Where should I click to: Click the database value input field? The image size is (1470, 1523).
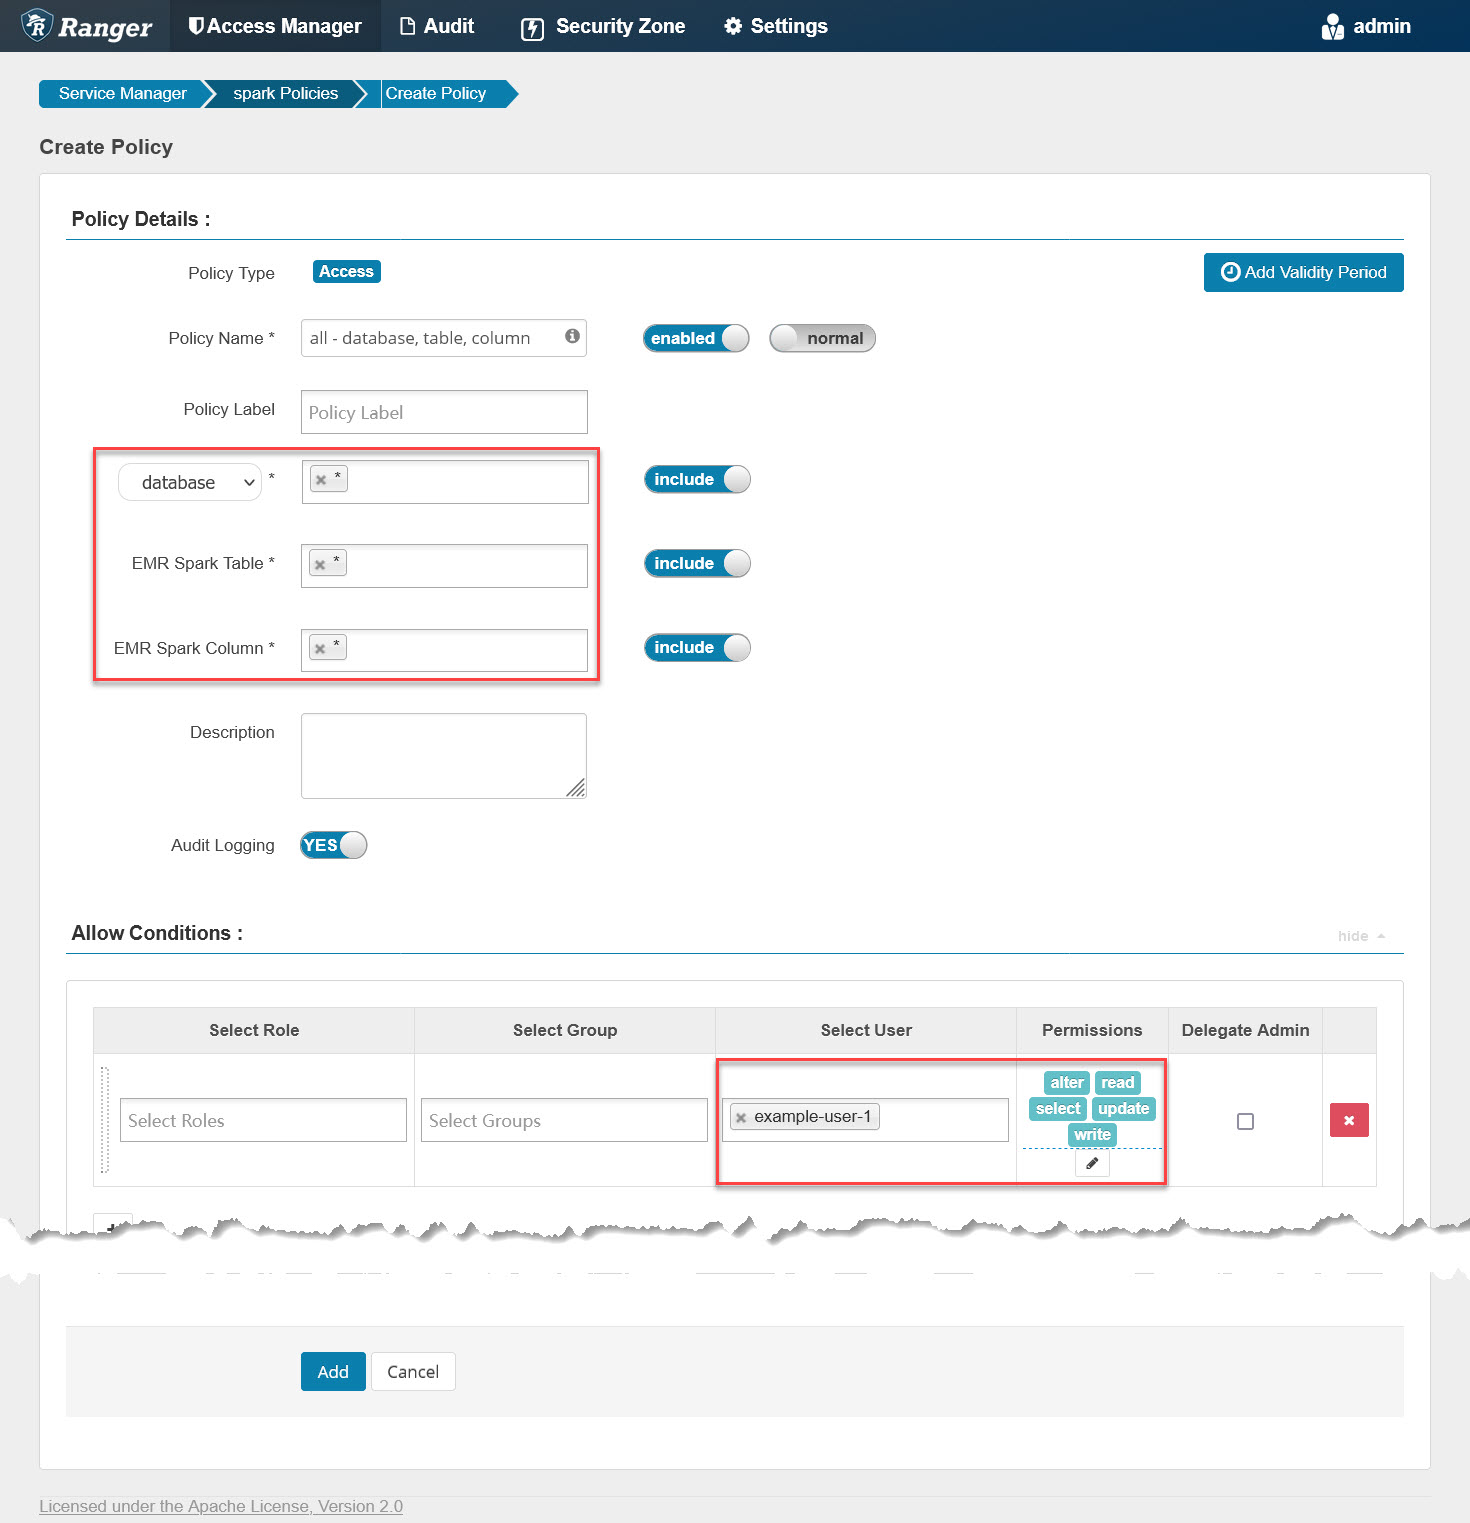point(444,482)
